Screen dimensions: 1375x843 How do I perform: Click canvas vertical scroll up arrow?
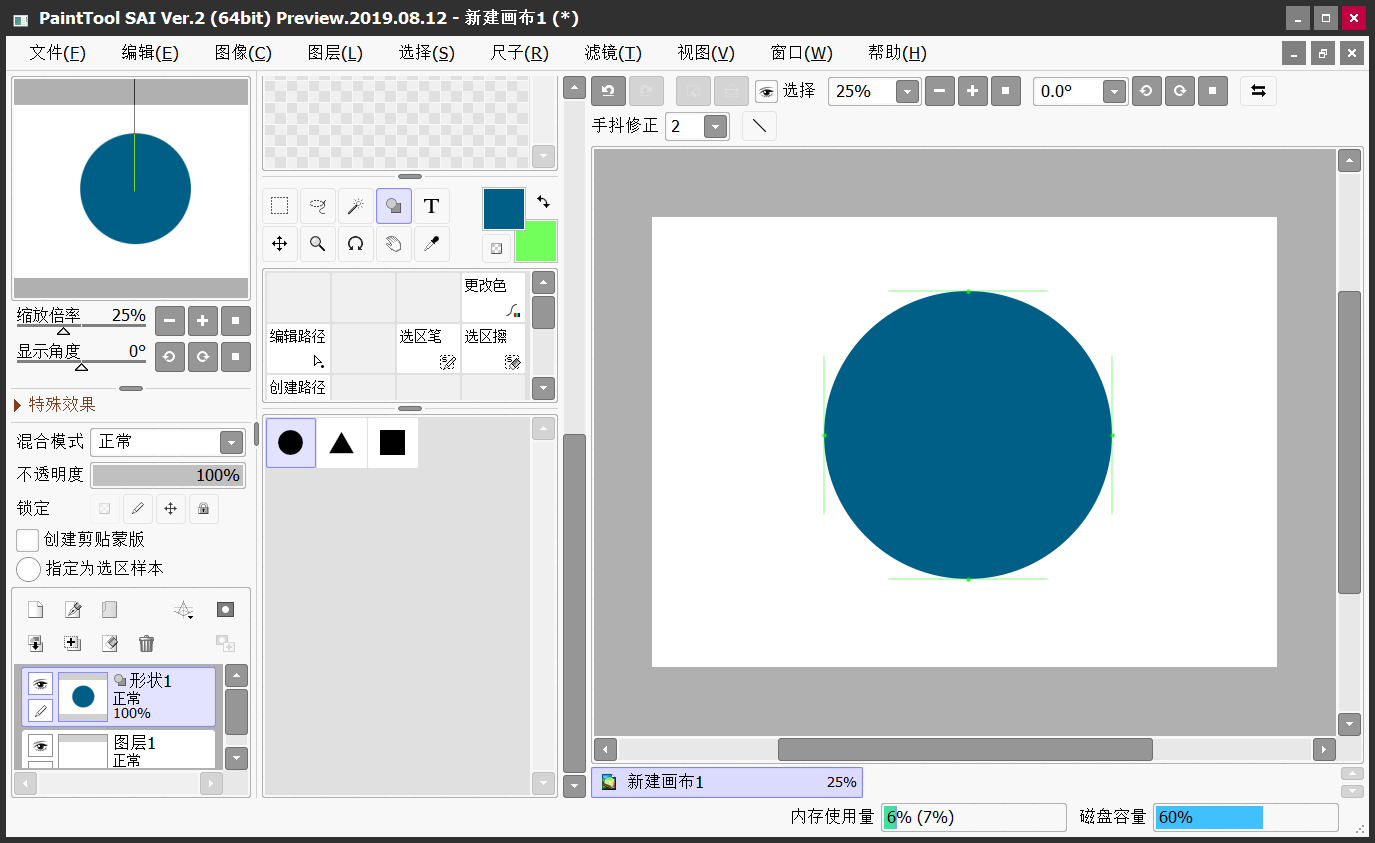pyautogui.click(x=1350, y=161)
